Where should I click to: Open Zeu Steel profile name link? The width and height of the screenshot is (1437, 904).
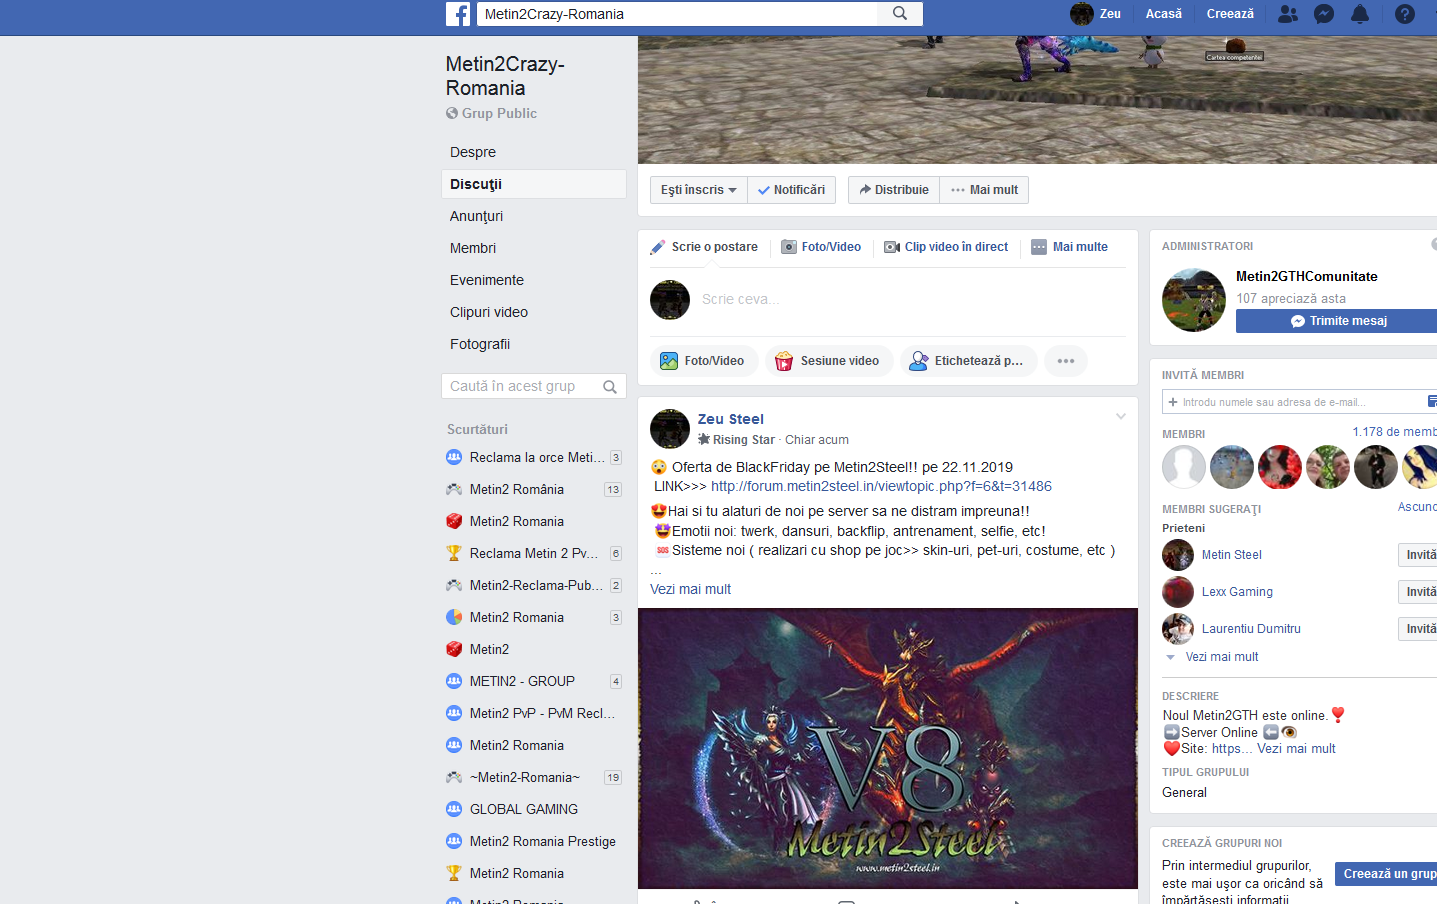[x=730, y=419]
